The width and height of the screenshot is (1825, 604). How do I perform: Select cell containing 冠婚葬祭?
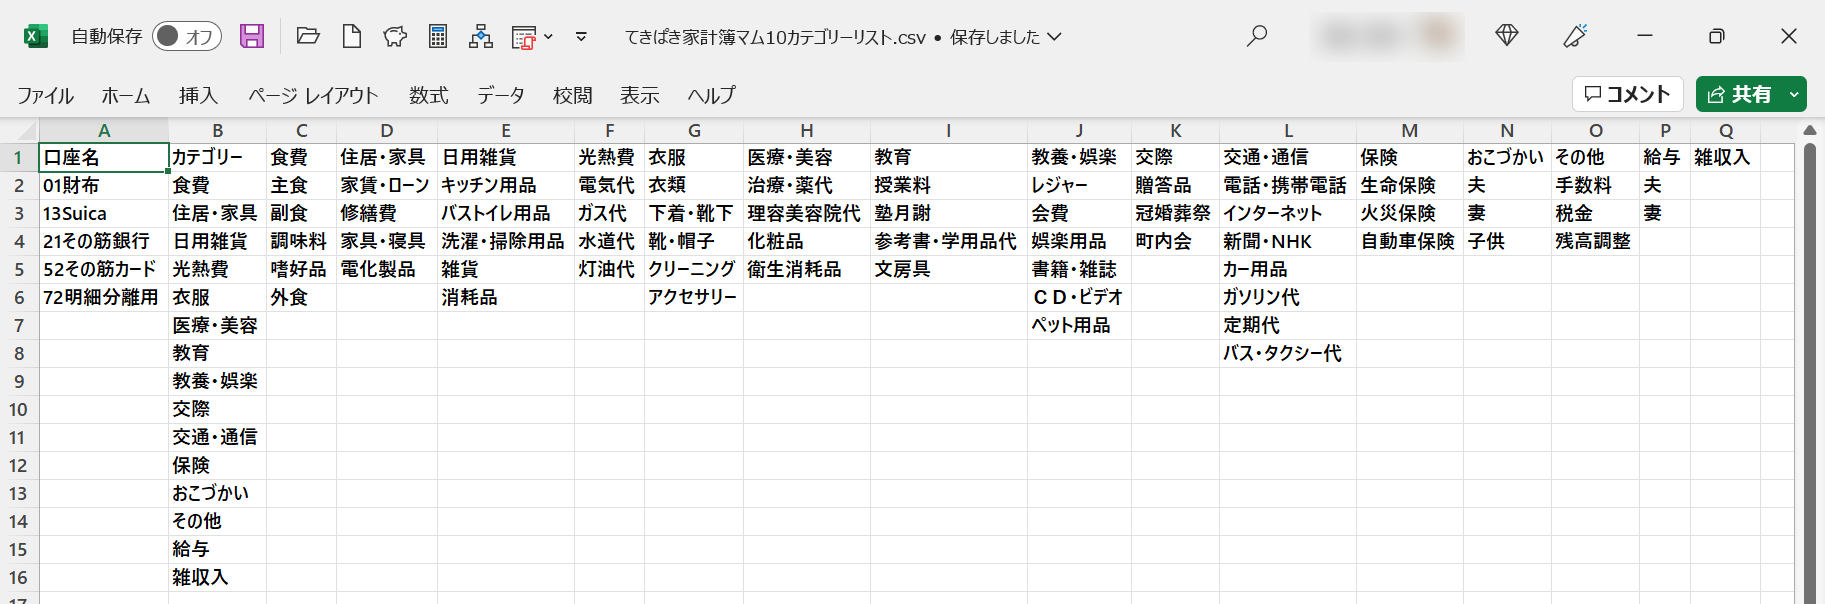(x=1176, y=214)
